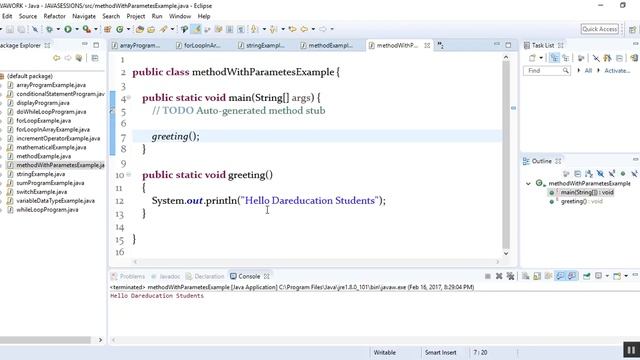Viewport: 640px width, 360px height.
Task: Click the Find field in Task List
Action: tap(547, 71)
